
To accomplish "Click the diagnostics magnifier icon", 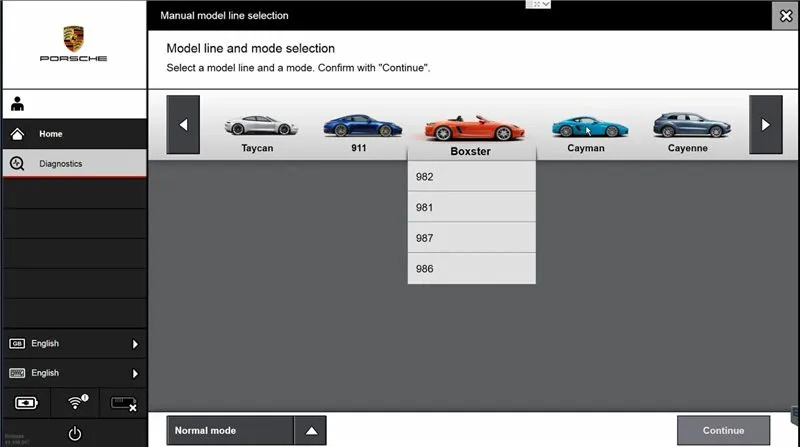I will [x=17, y=163].
